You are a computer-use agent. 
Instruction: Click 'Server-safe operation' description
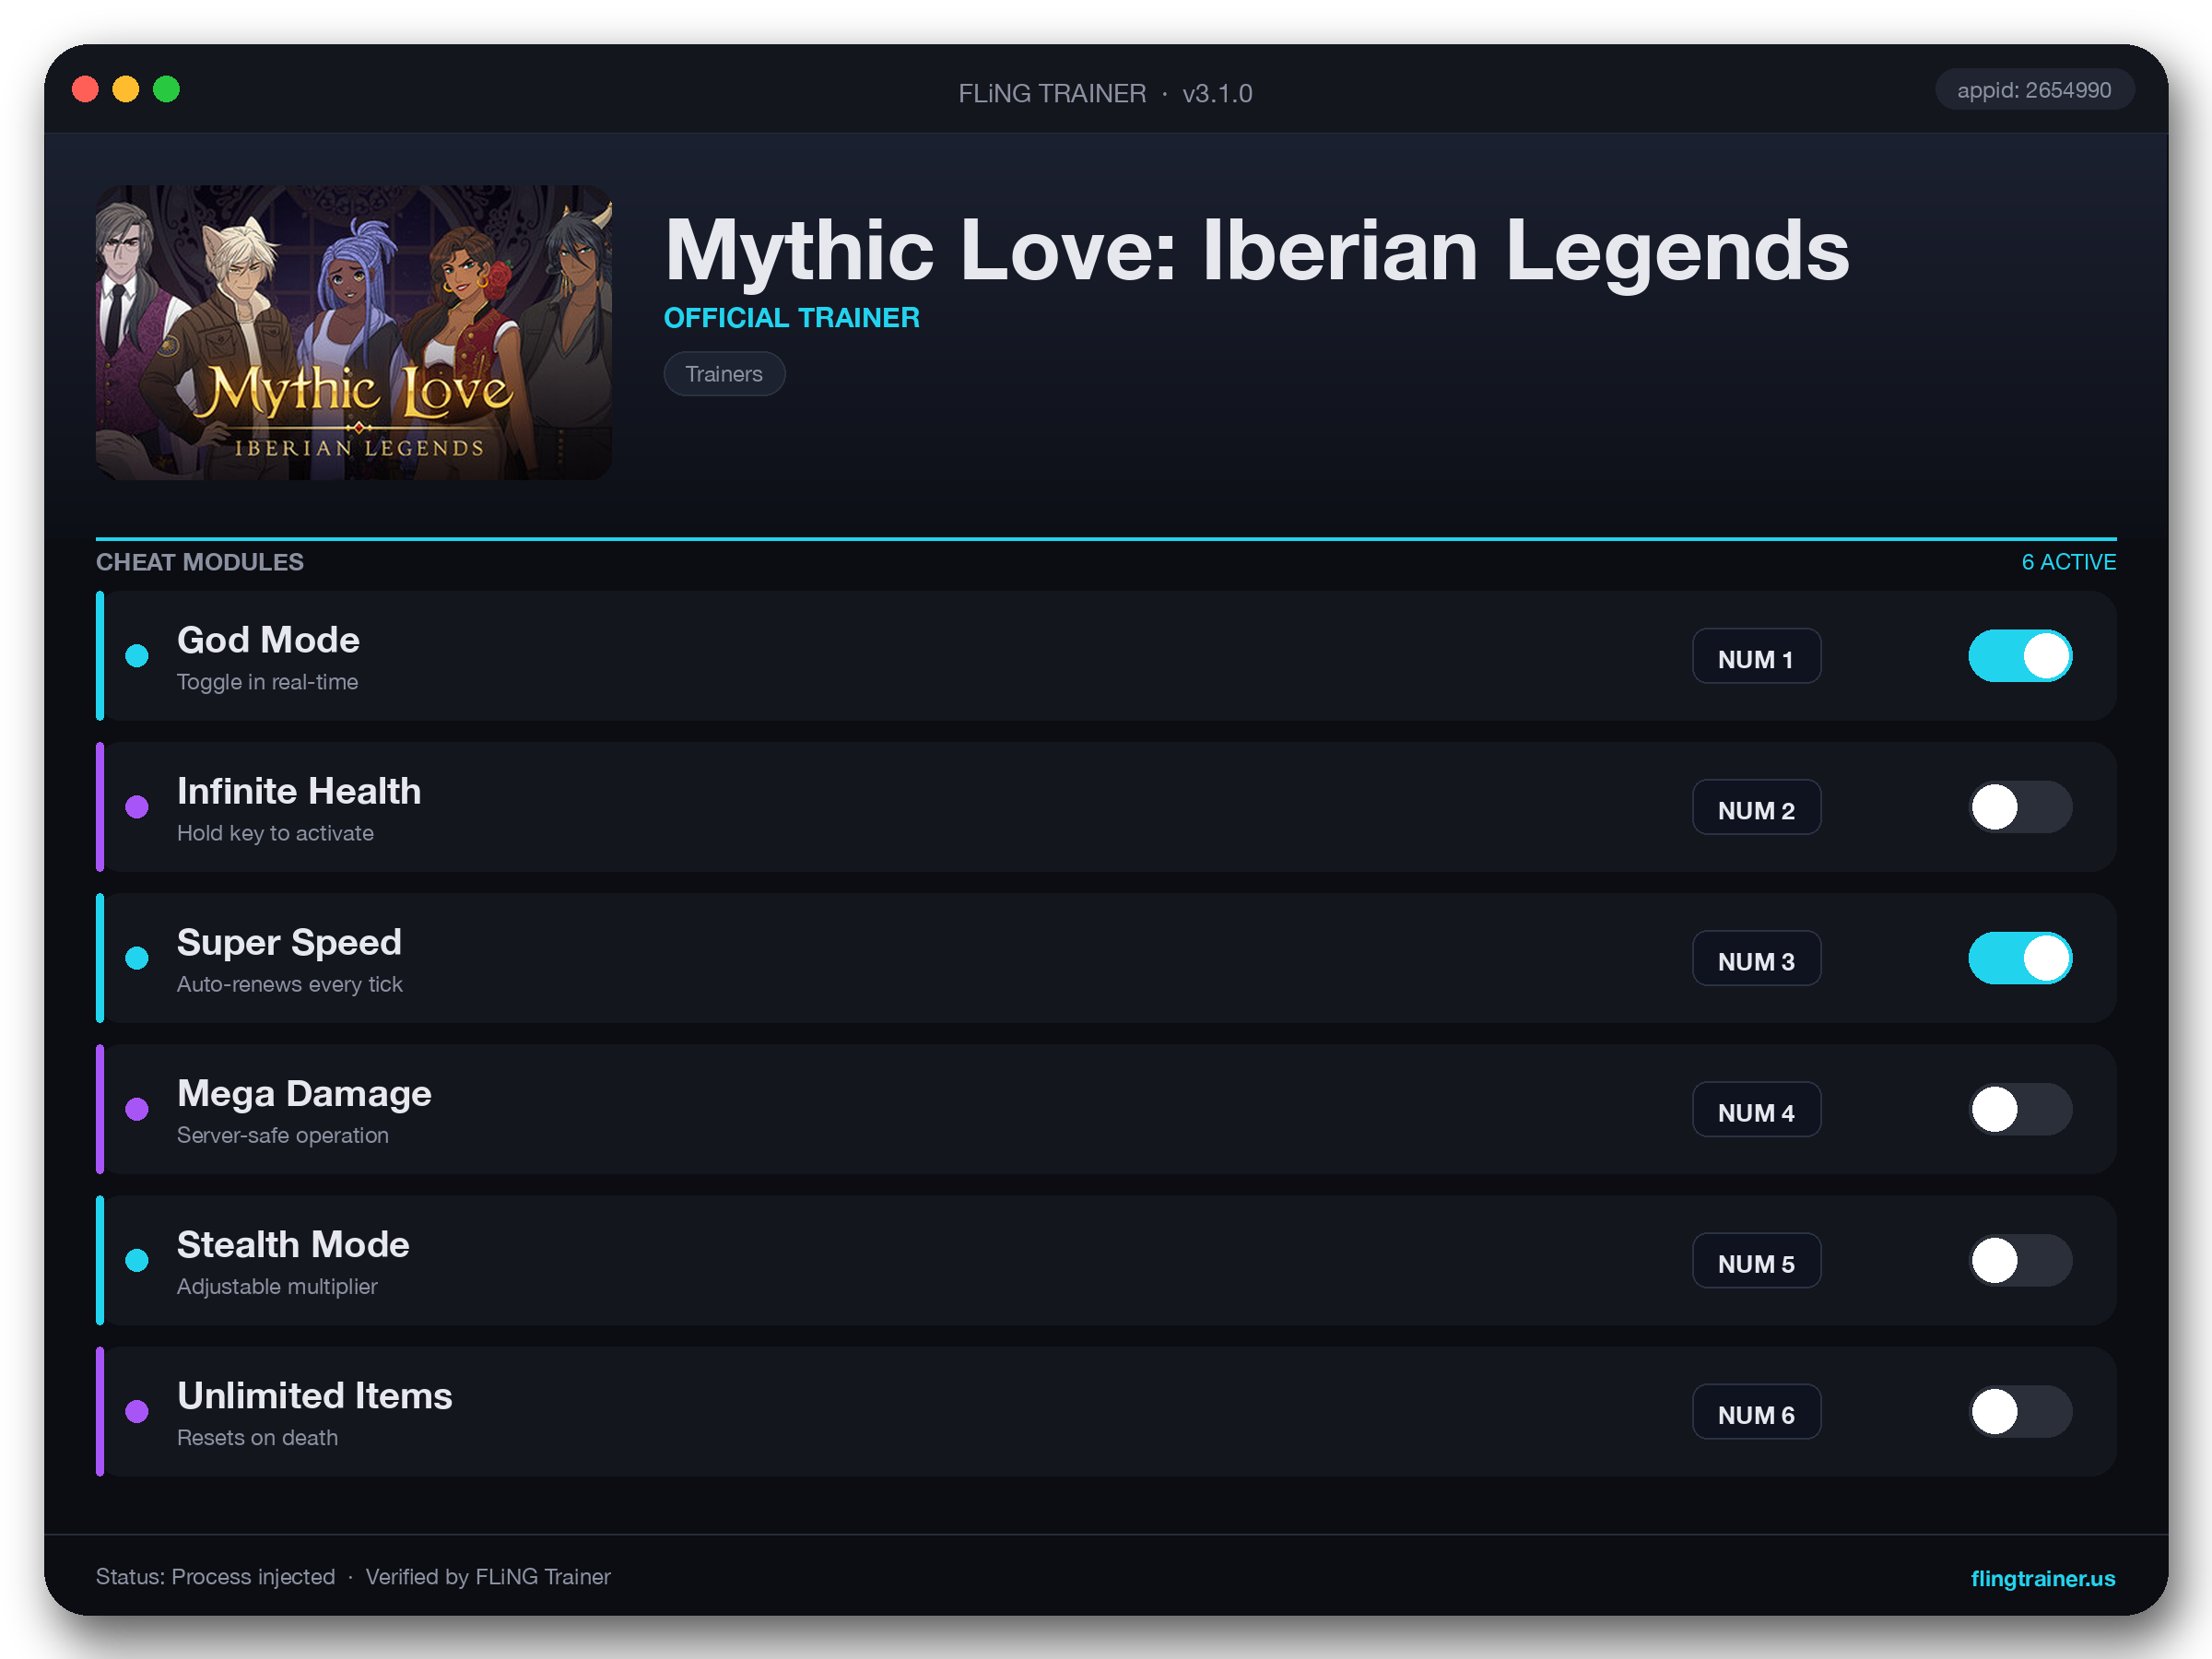[x=282, y=1135]
